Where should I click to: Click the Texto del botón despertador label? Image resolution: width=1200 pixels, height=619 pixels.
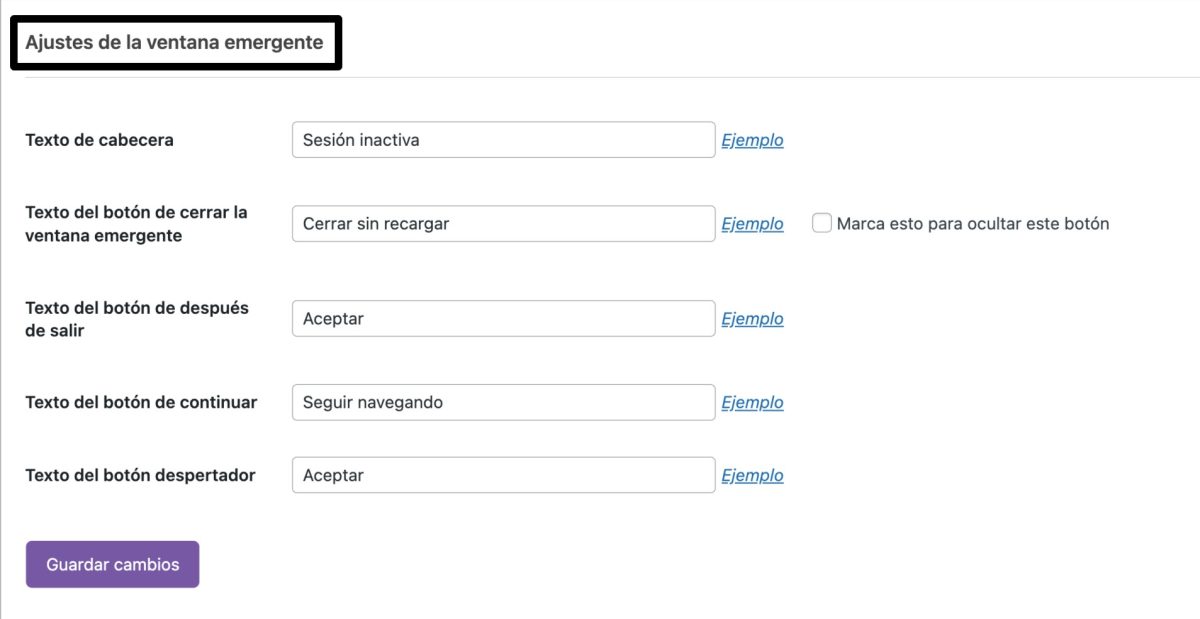coord(141,475)
